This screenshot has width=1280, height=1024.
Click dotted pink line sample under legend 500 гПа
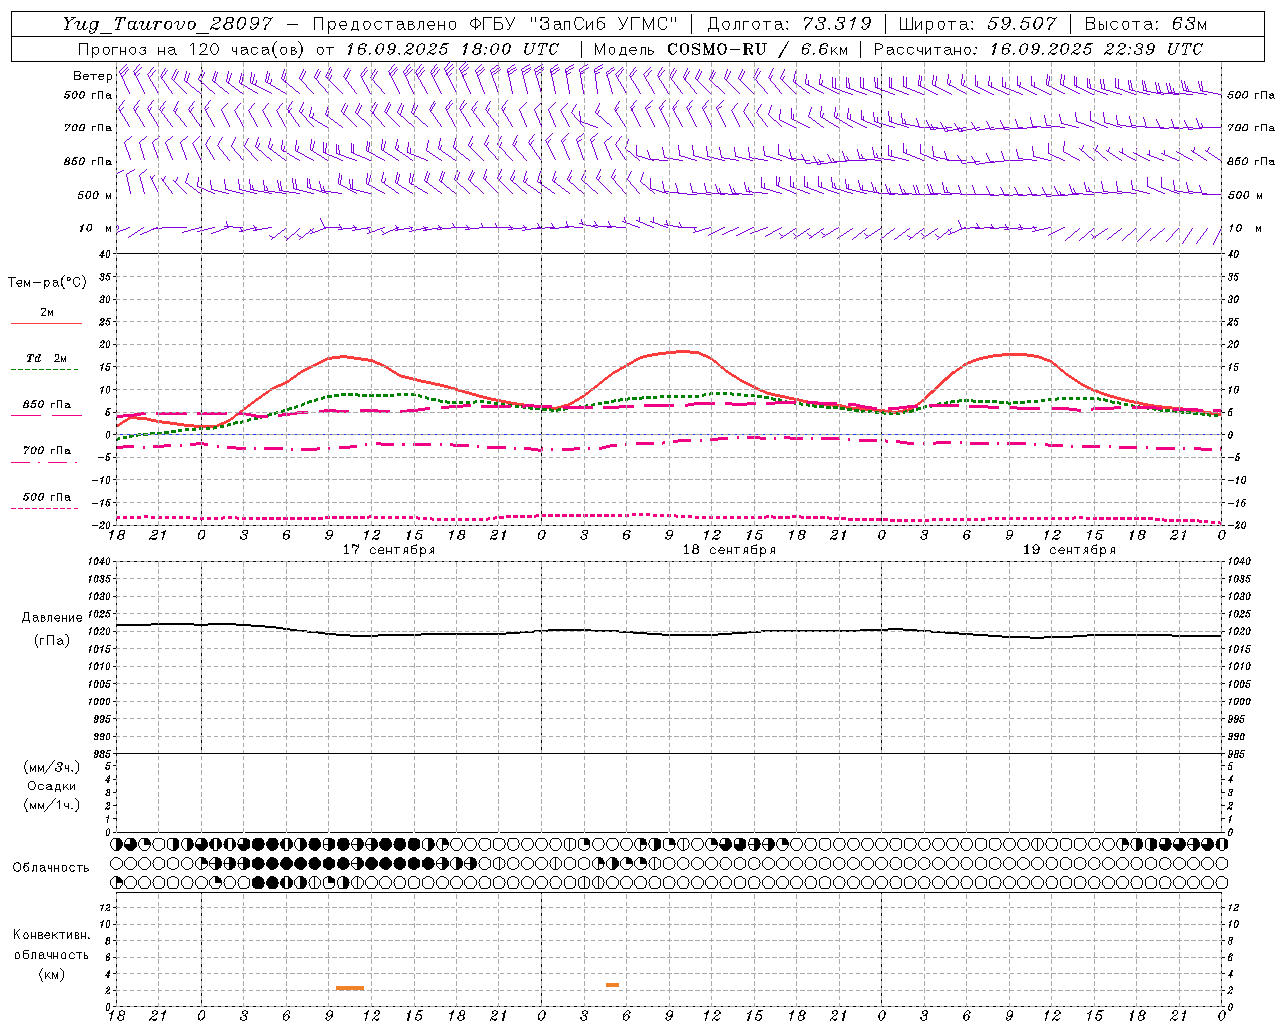pos(46,508)
